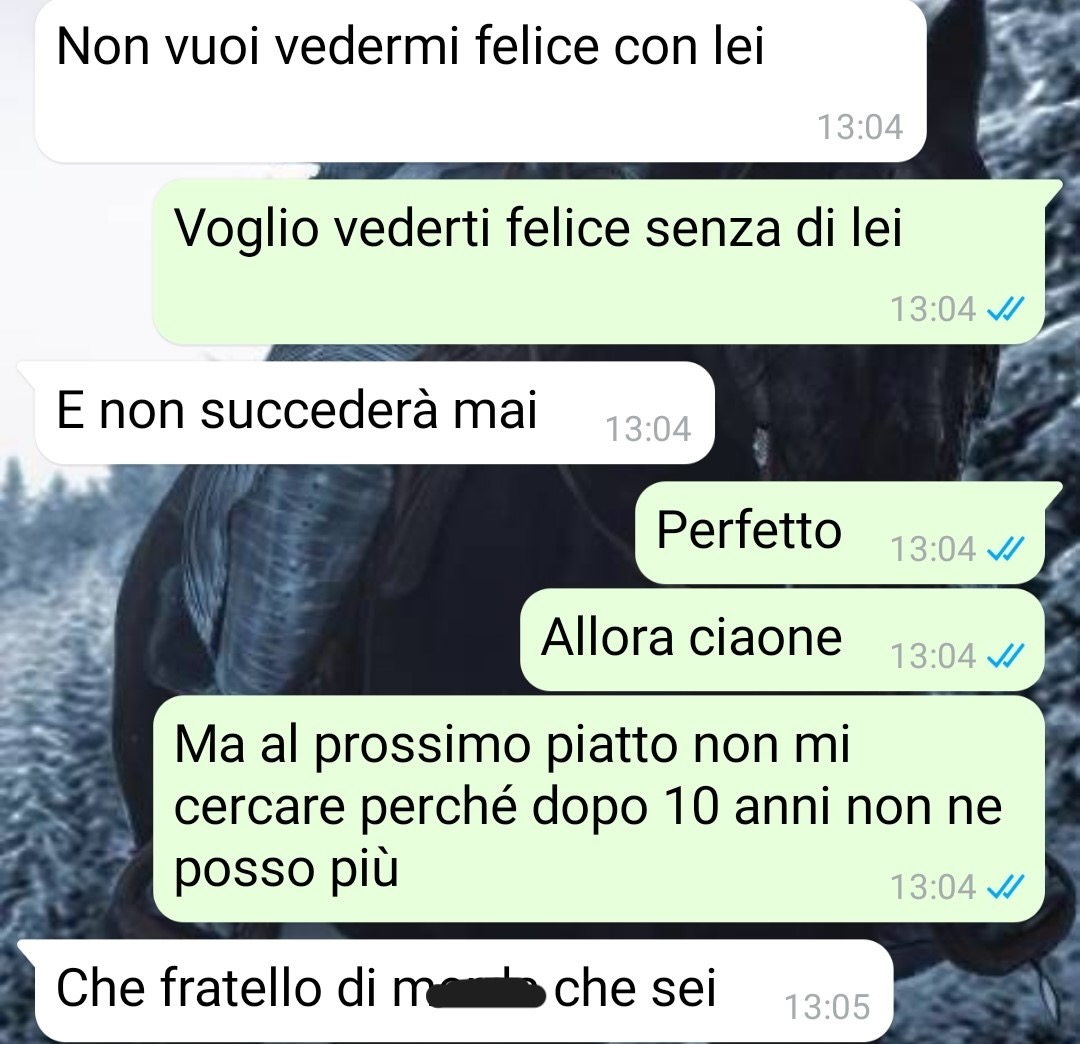Tap the 'Allora ciaone' message bubble
1080x1044 pixels.
pos(782,640)
